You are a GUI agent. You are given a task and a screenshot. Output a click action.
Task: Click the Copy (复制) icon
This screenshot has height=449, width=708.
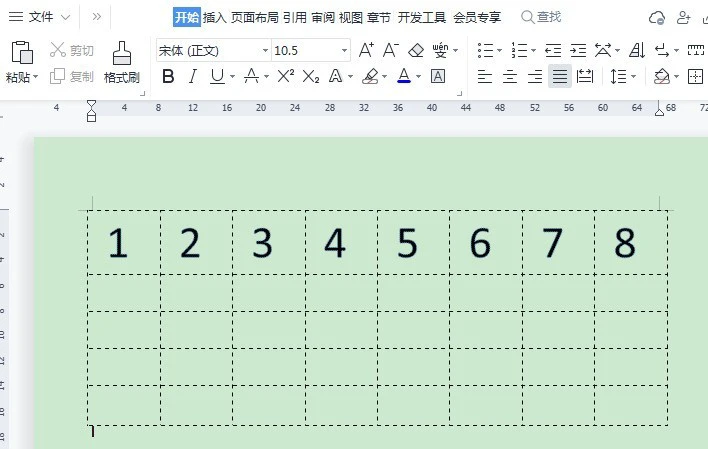[57, 76]
